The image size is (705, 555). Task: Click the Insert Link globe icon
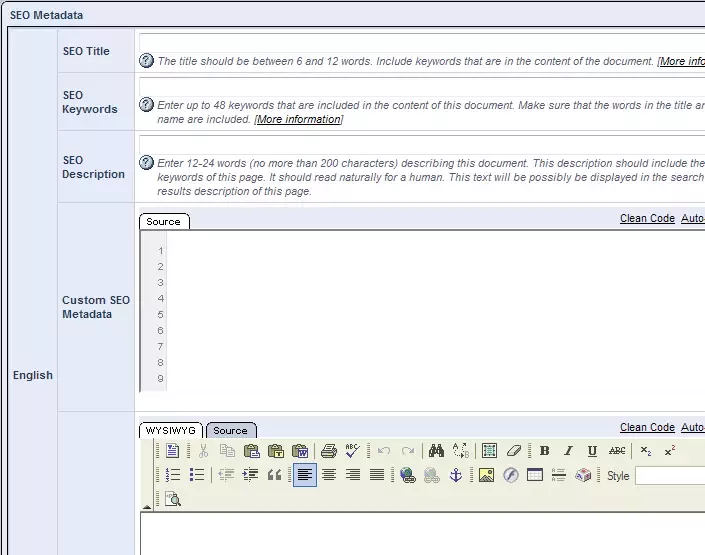tap(407, 475)
